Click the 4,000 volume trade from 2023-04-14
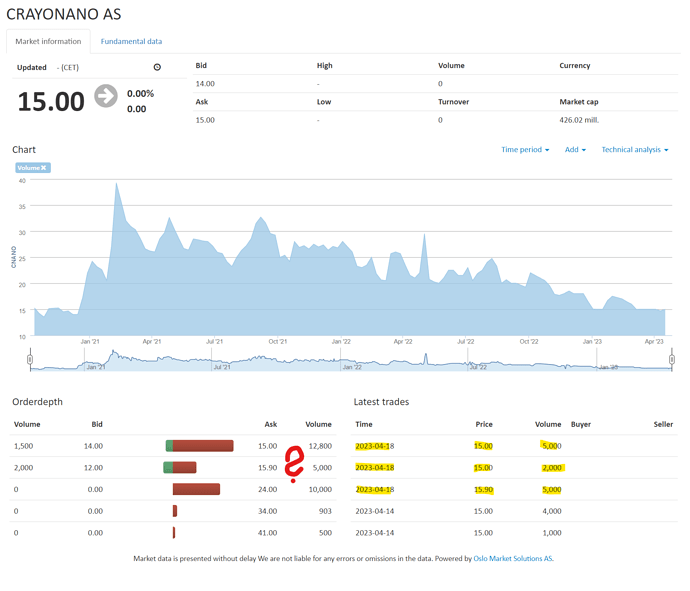 (x=552, y=511)
